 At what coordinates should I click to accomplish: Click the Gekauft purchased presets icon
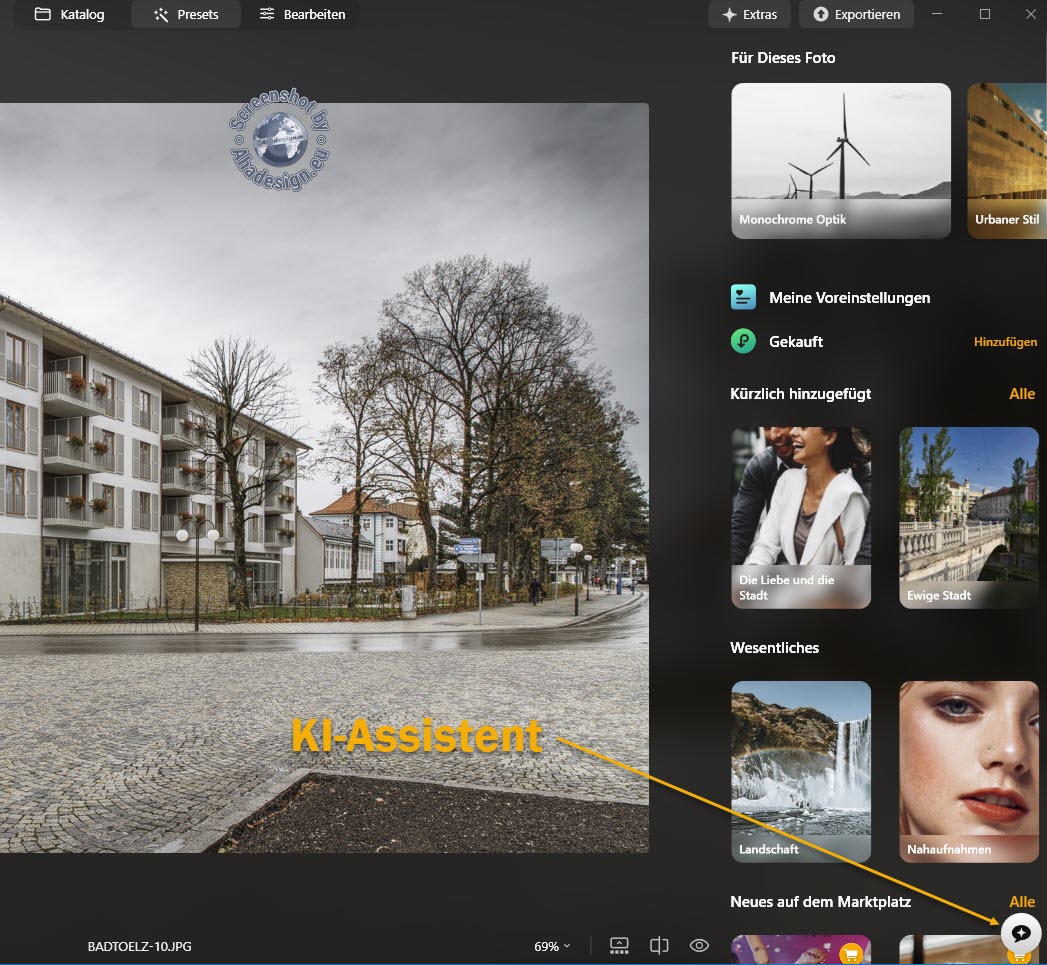point(742,341)
